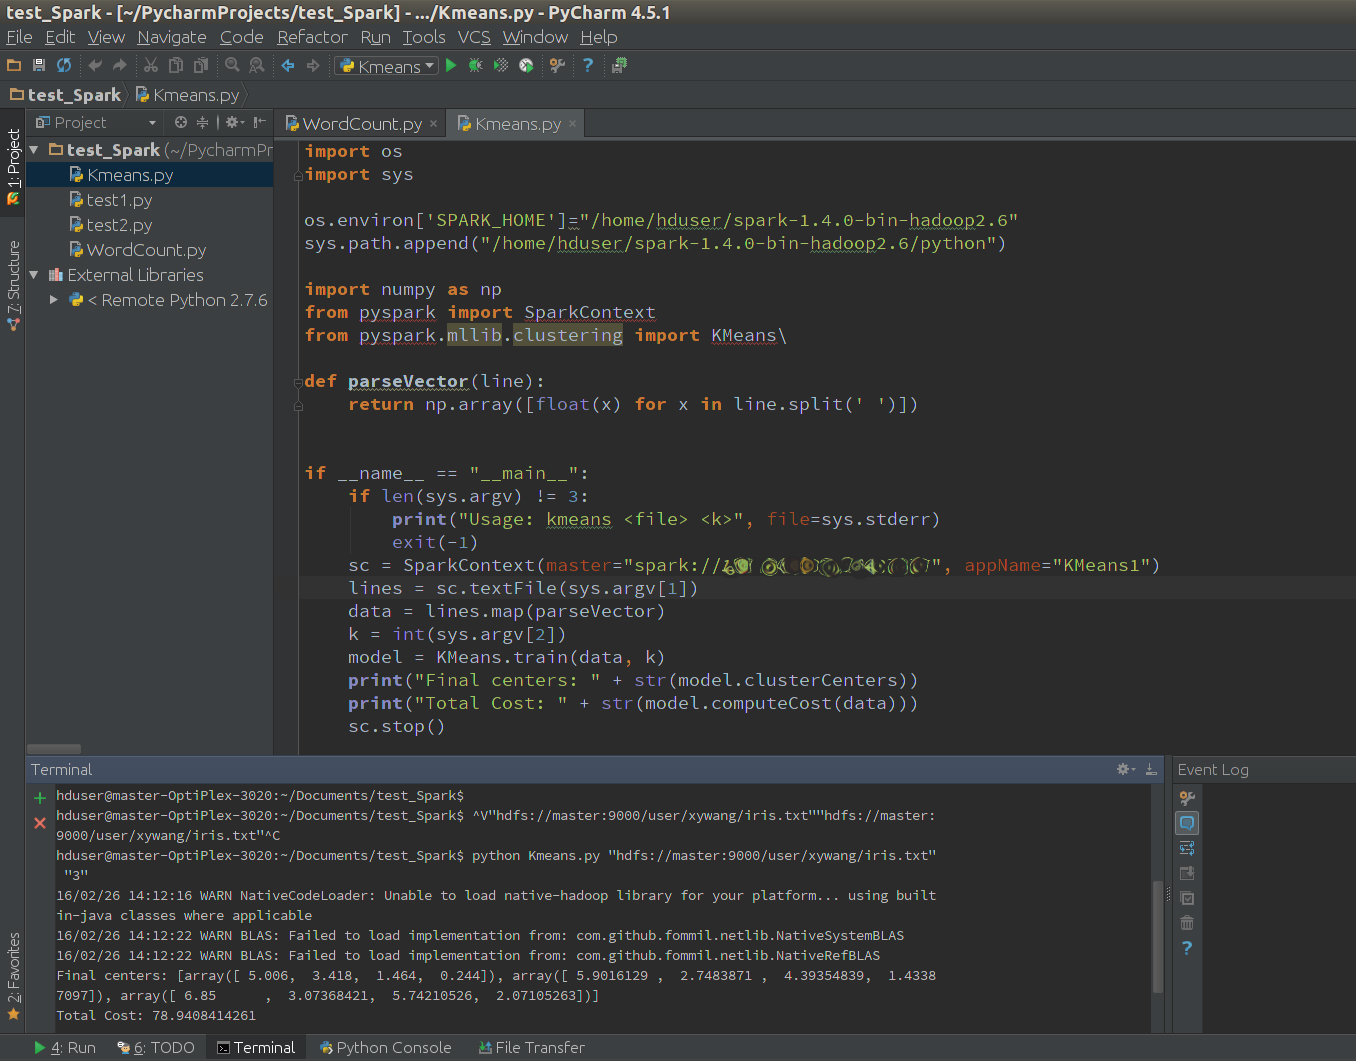1356x1061 pixels.
Task: Switch to the WordCount.py editor tab
Action: pyautogui.click(x=358, y=123)
